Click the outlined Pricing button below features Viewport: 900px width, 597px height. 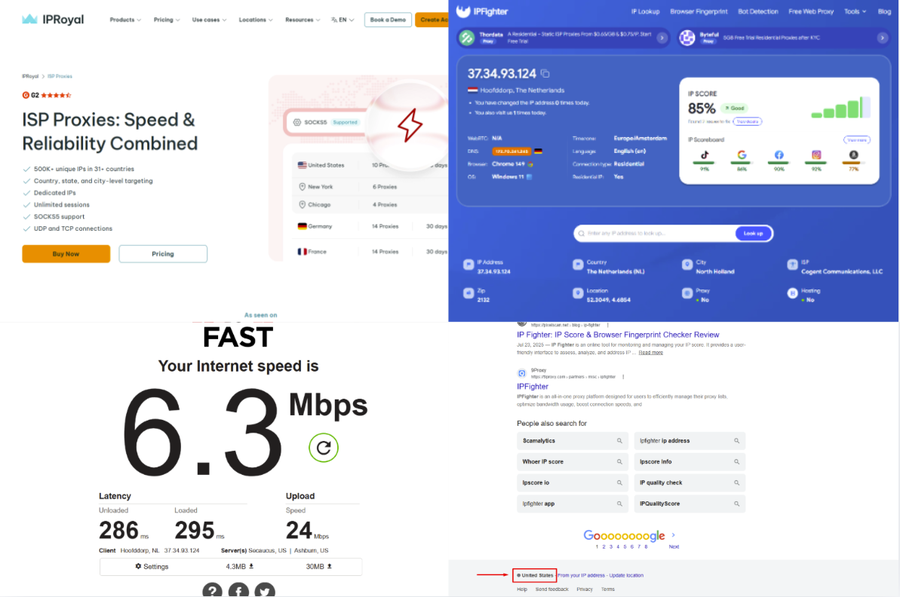click(163, 254)
